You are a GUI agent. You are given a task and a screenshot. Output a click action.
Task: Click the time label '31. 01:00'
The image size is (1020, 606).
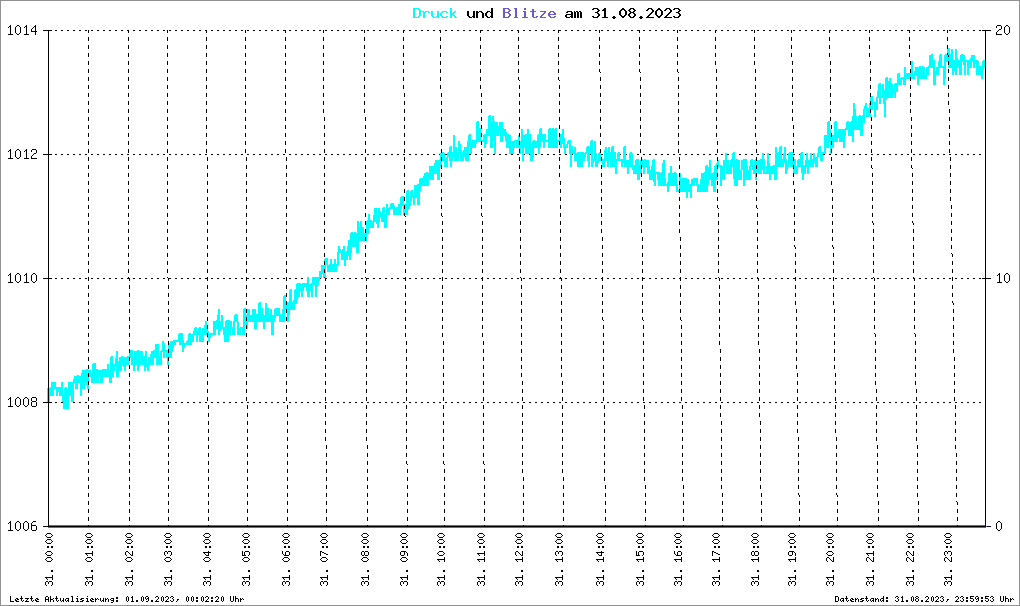(89, 560)
